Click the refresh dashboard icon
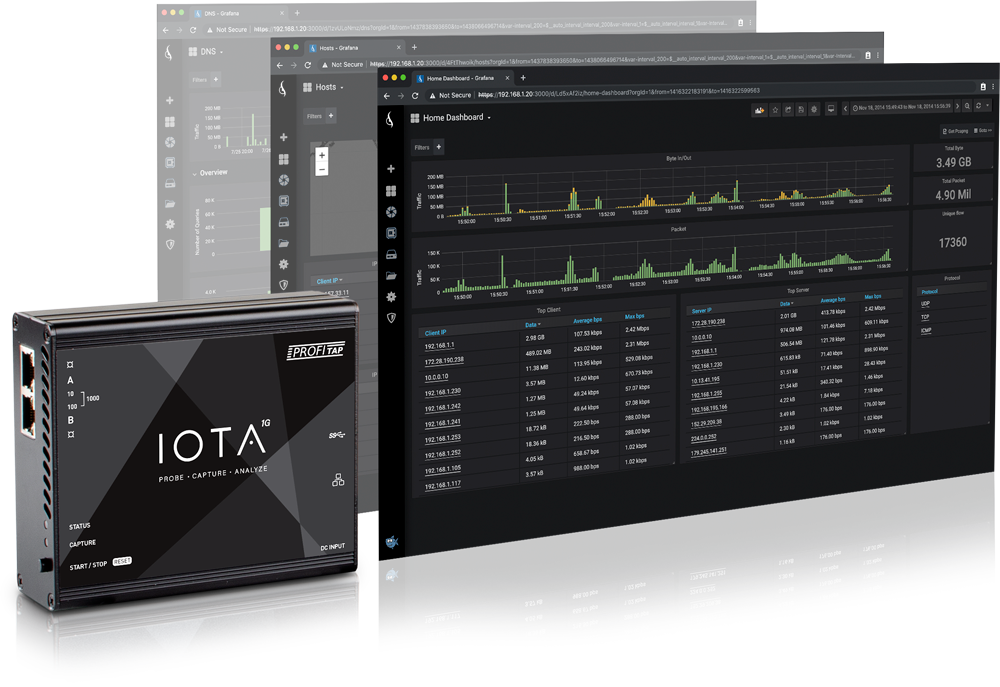This screenshot has width=1000, height=687. 978,105
